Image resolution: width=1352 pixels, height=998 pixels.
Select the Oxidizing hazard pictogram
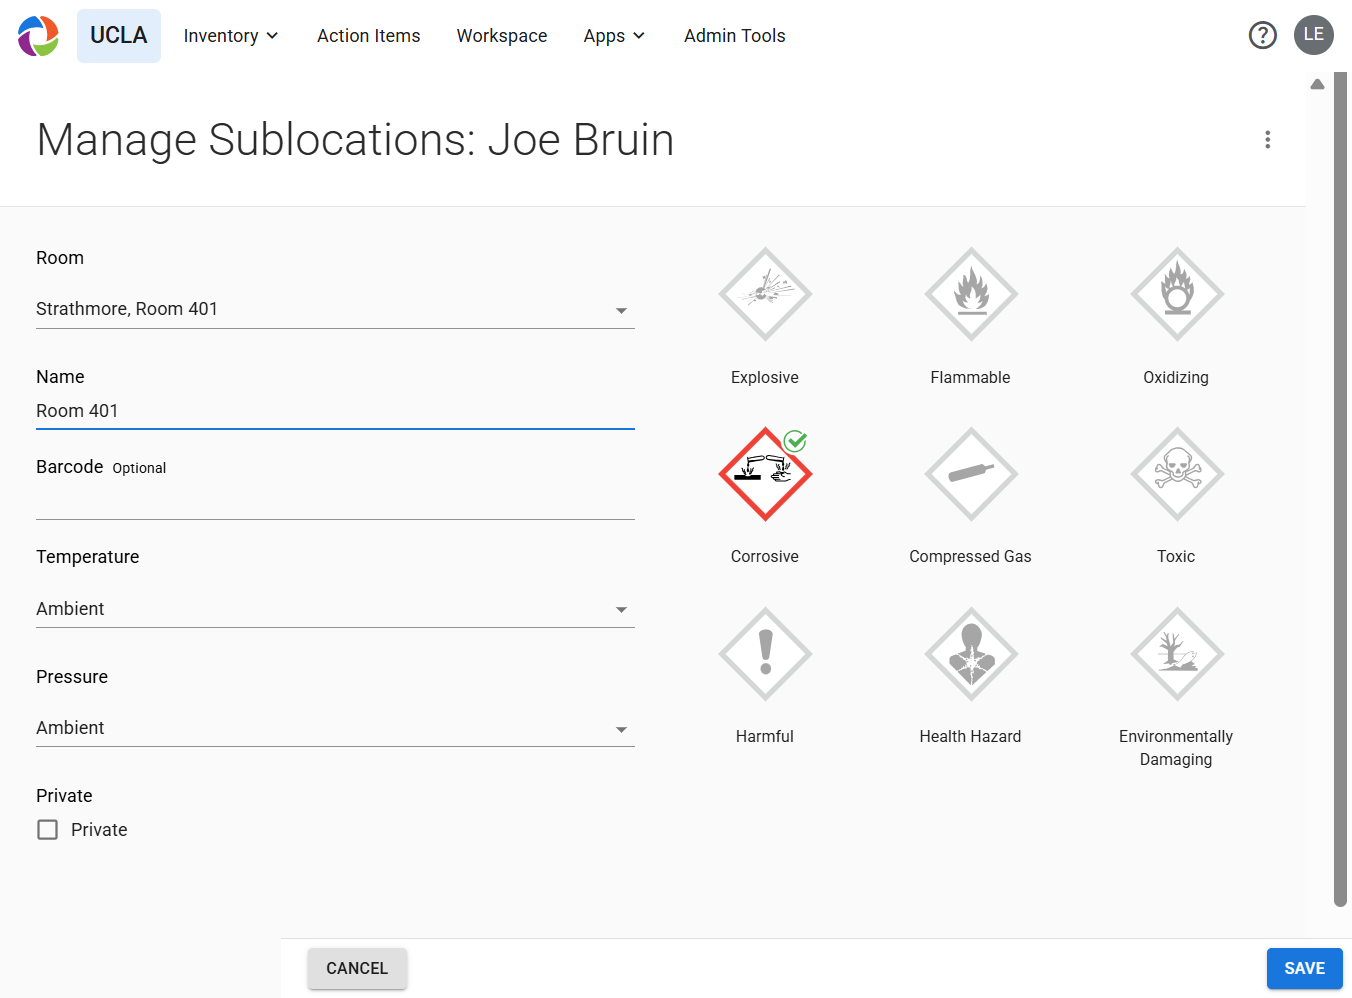1177,294
